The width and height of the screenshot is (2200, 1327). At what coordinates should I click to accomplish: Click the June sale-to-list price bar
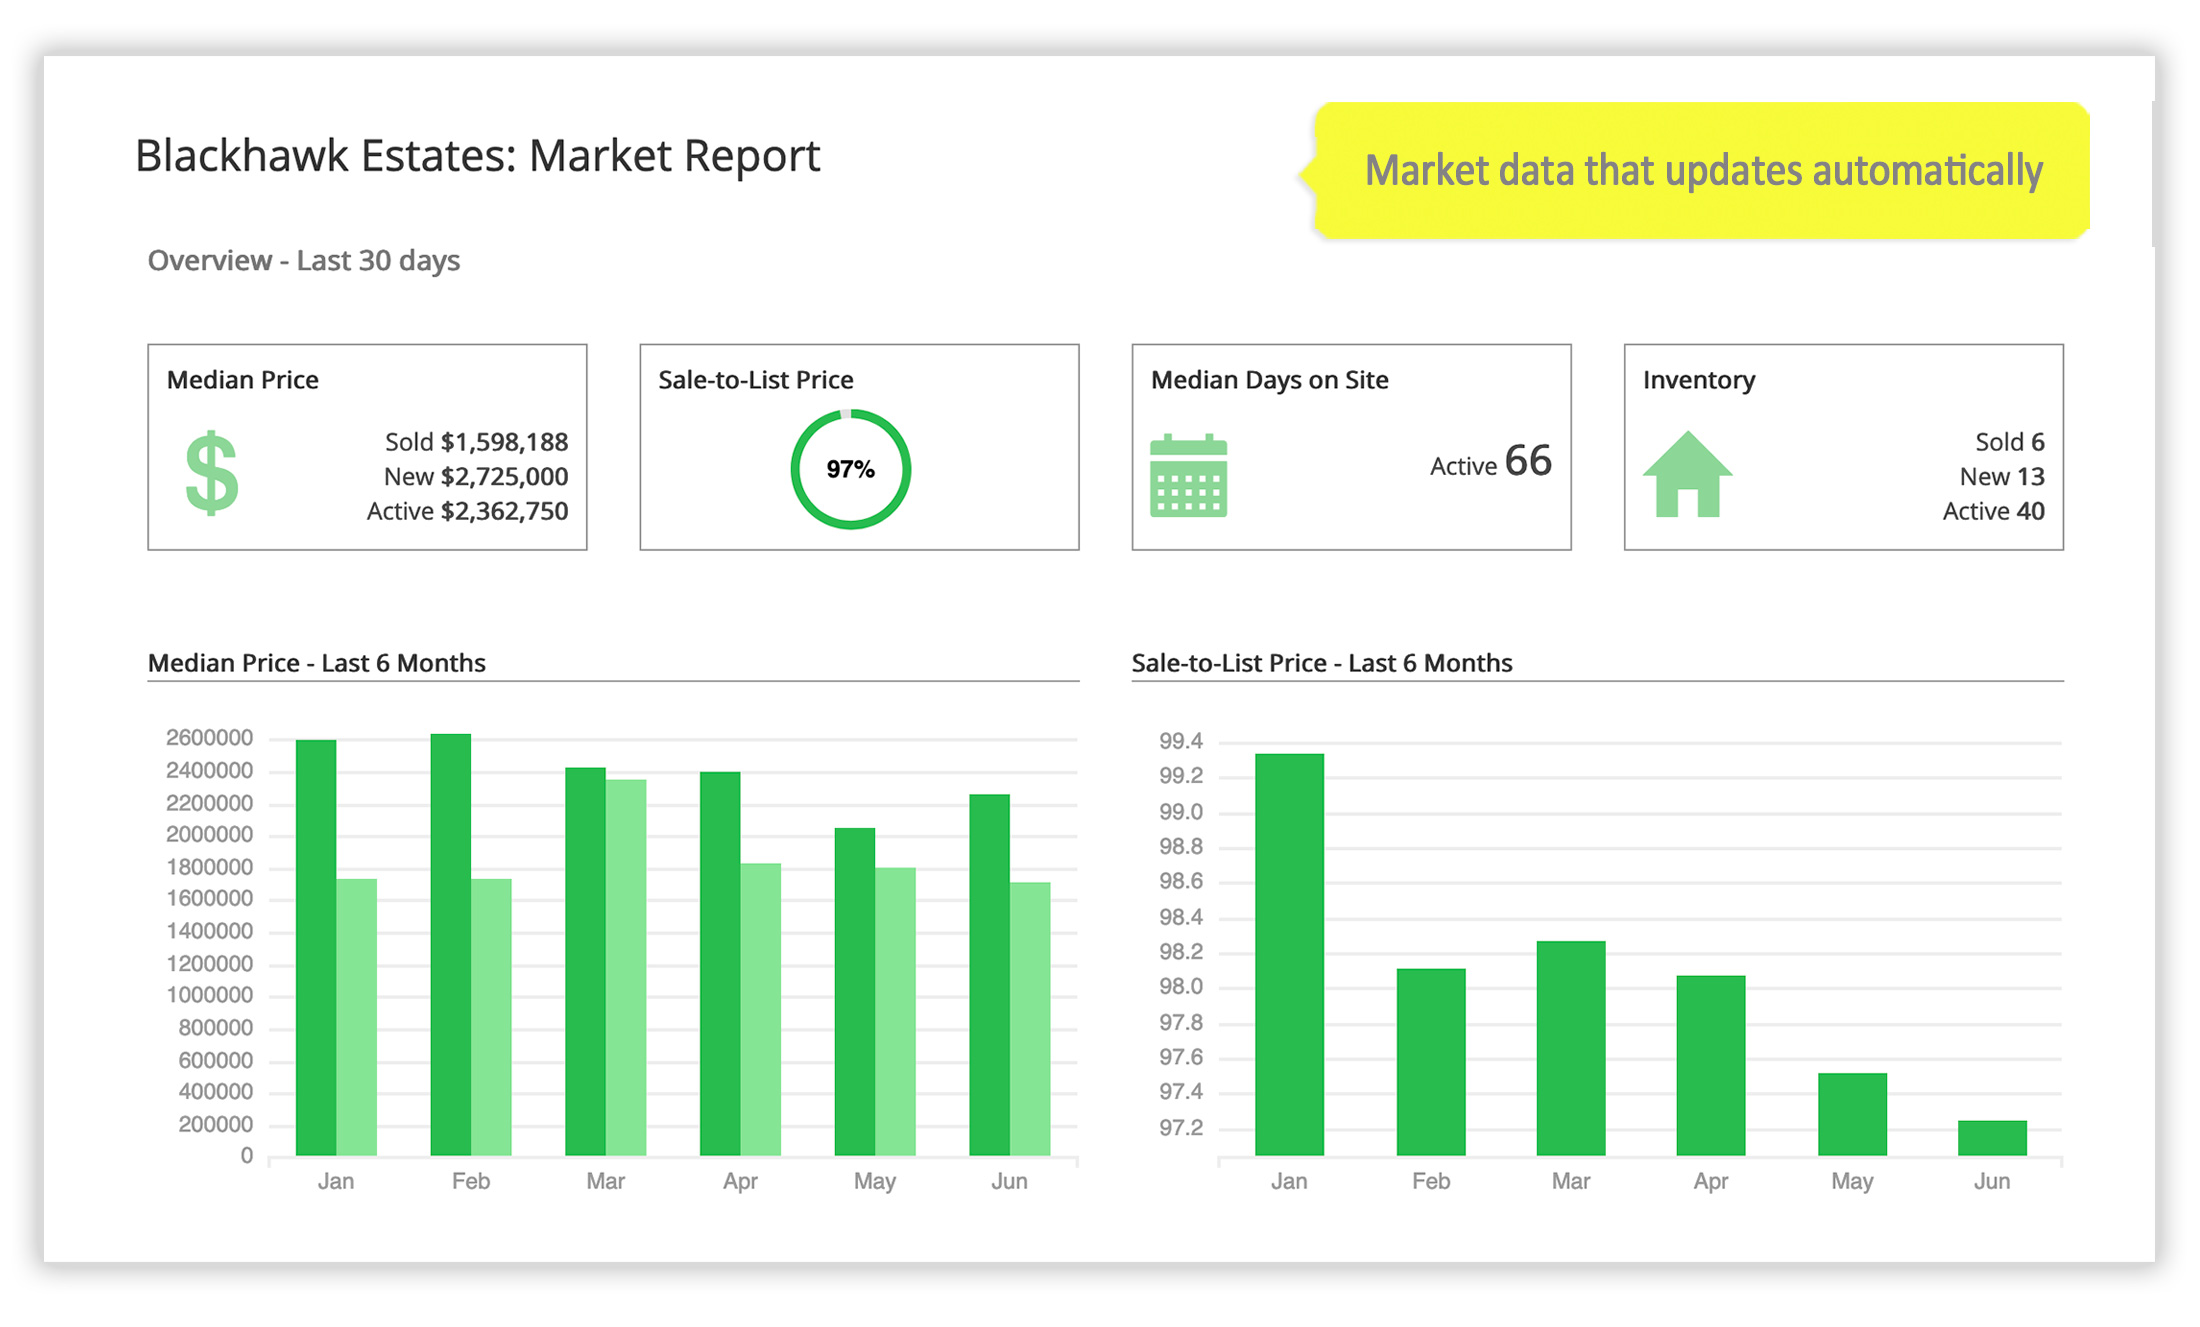(1991, 1137)
